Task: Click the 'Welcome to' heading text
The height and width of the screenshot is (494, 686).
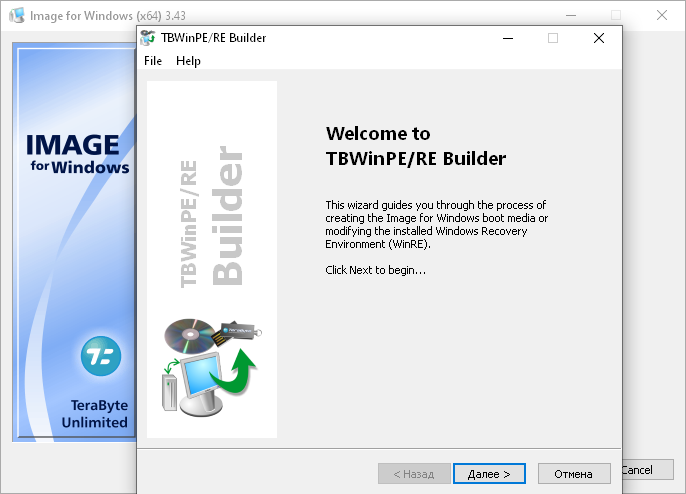Action: pos(378,133)
